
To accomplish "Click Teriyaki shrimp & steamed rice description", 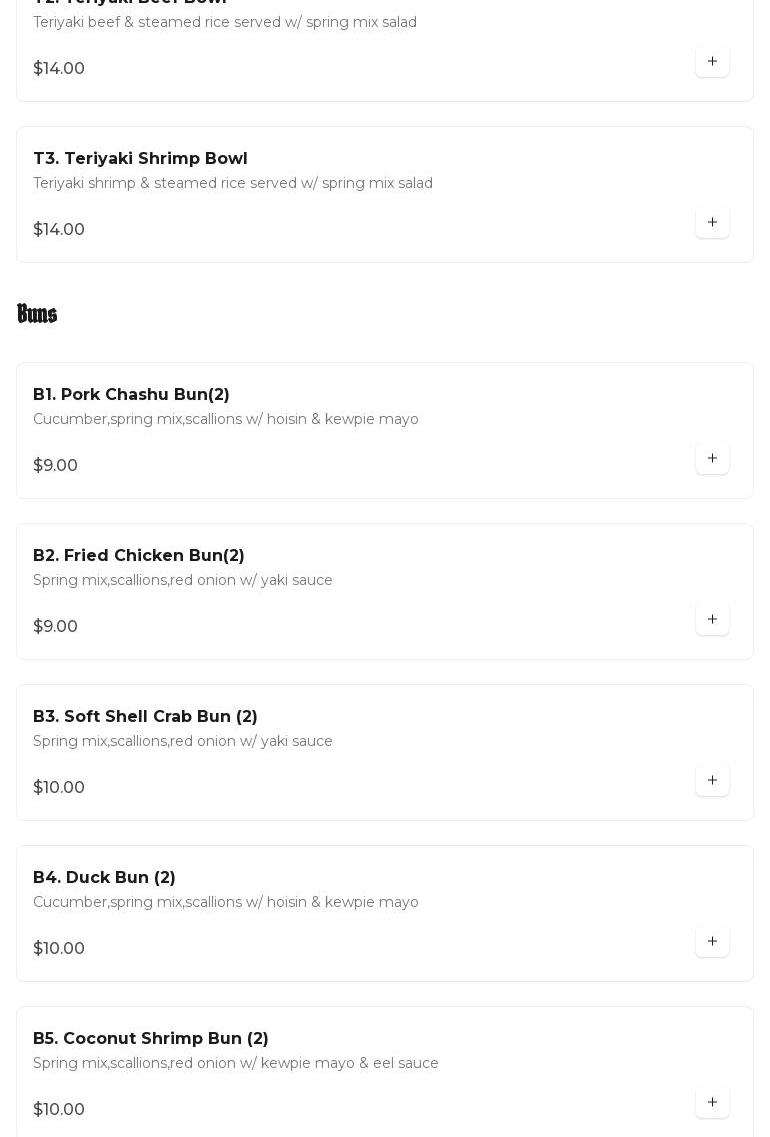I will pyautogui.click(x=233, y=183).
